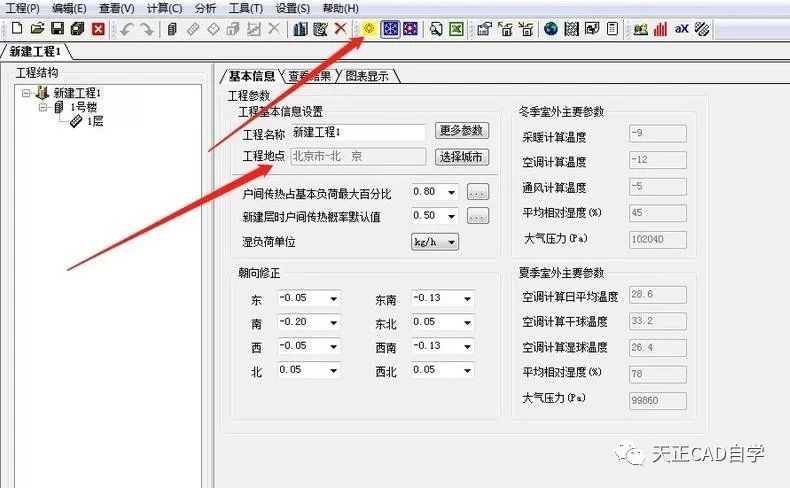The width and height of the screenshot is (790, 488).
Task: Open the 东南 orientation correction dropdown
Action: 468,299
